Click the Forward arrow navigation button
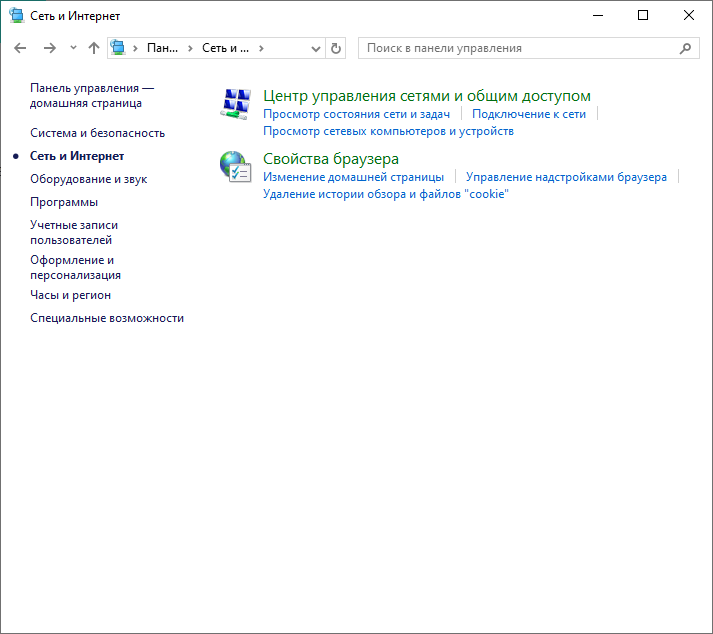This screenshot has width=713, height=634. coord(50,48)
